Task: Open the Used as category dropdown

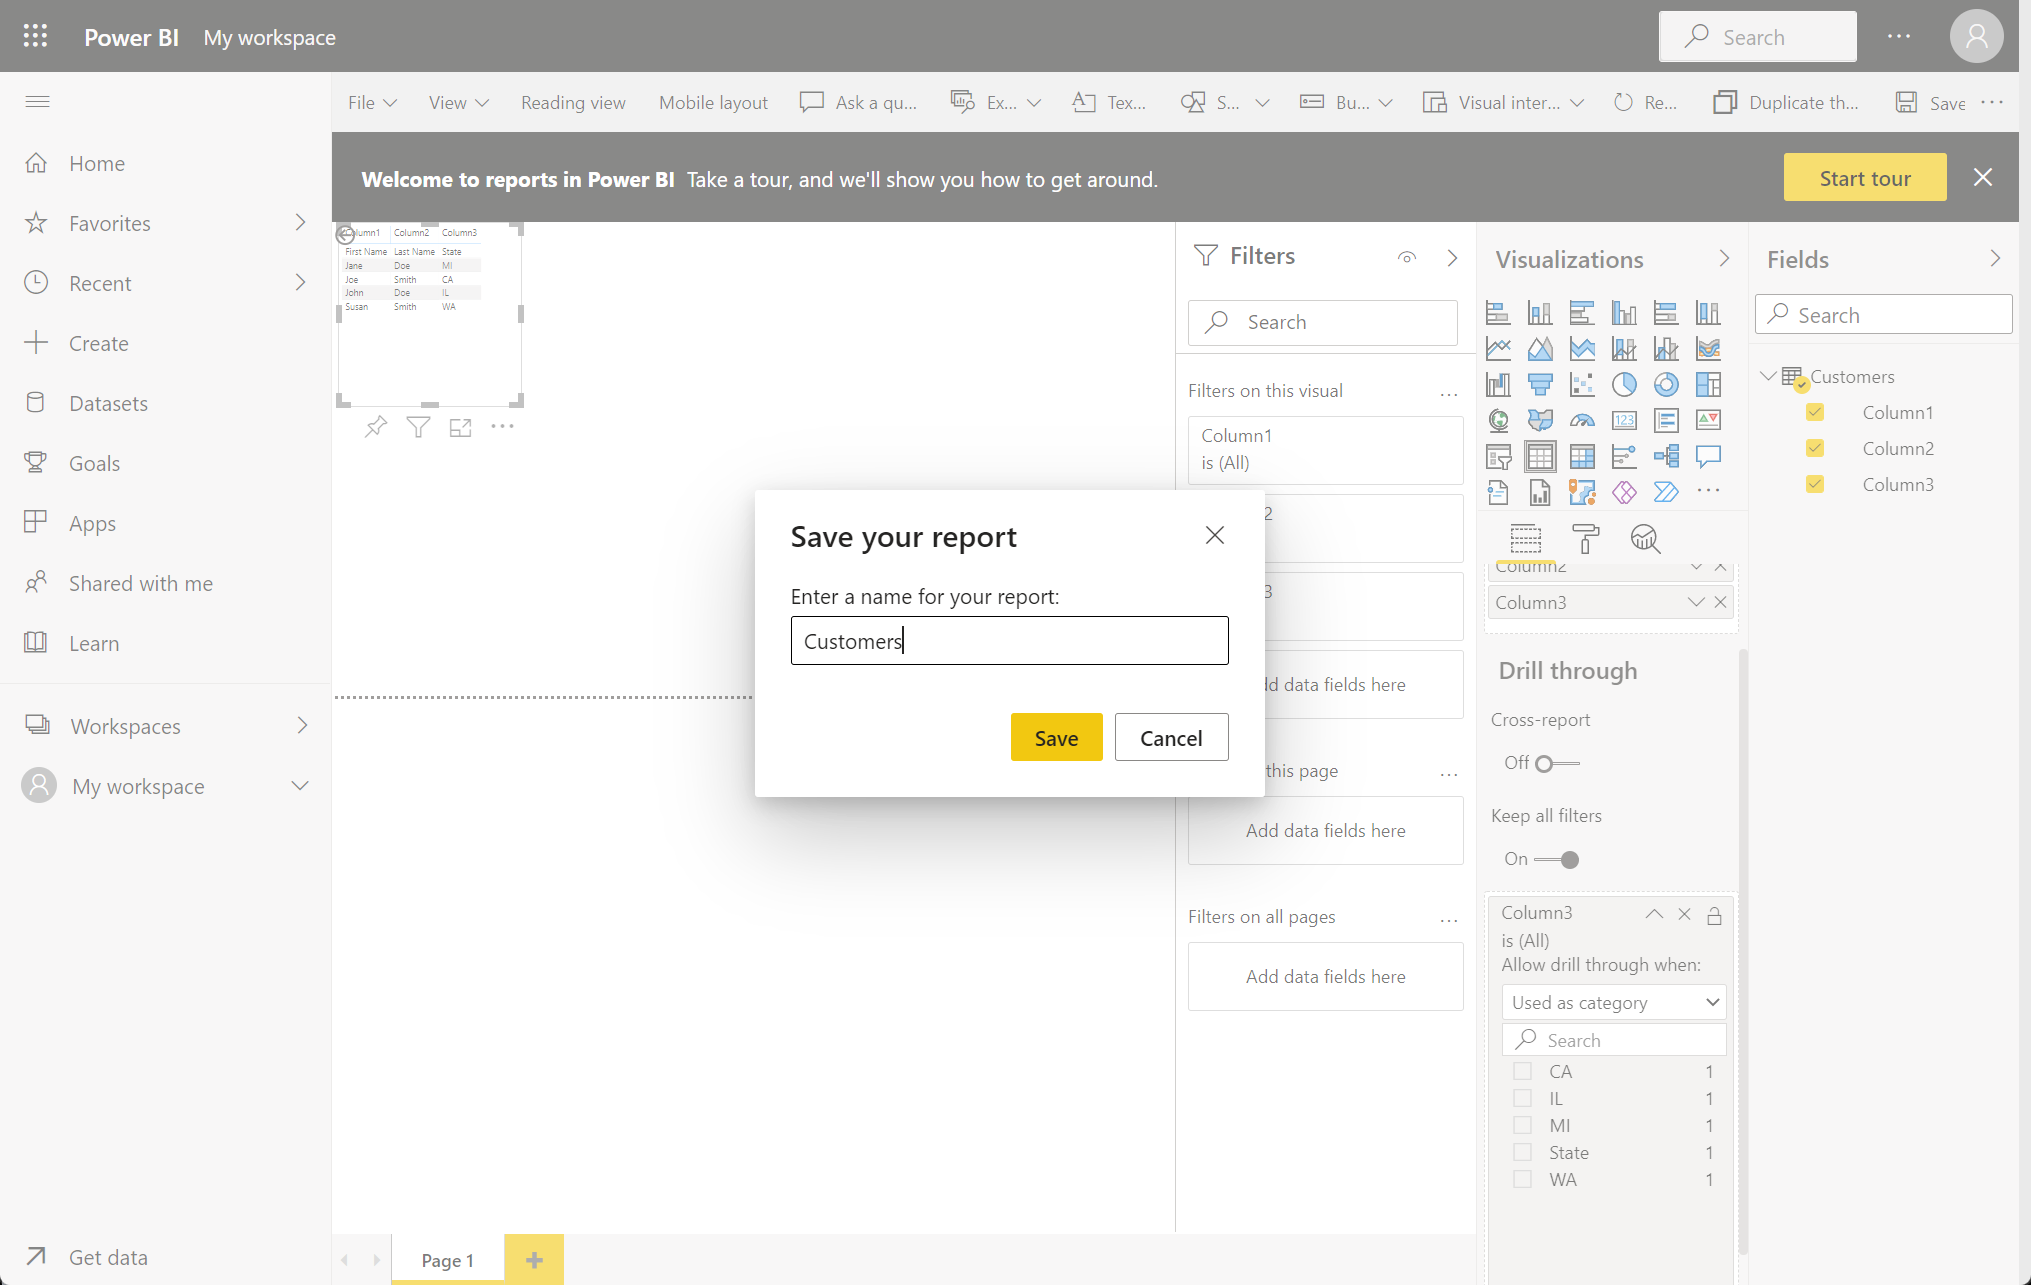Action: pyautogui.click(x=1613, y=1002)
